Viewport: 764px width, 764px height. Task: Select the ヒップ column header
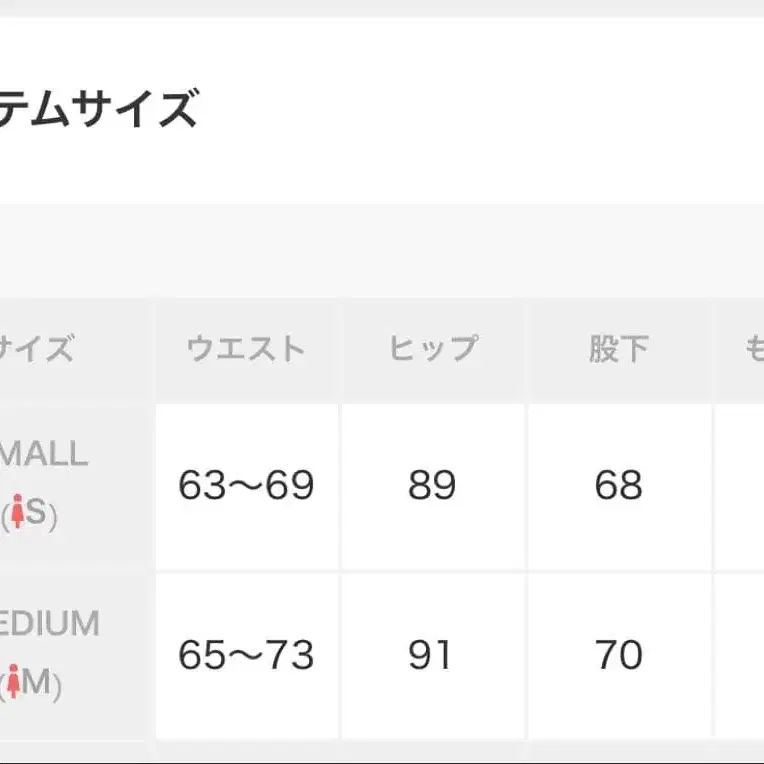coord(432,349)
